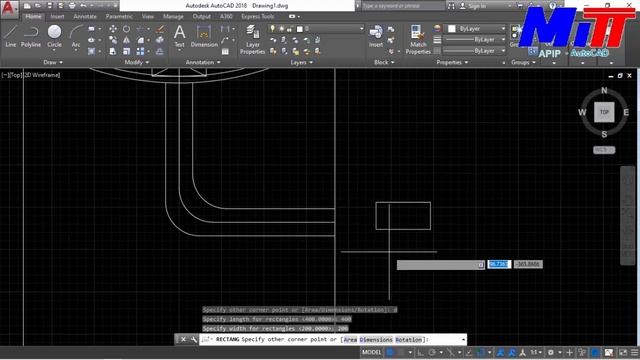Click the Table icon in Annotation
This screenshot has width=640, height=360.
click(225, 51)
